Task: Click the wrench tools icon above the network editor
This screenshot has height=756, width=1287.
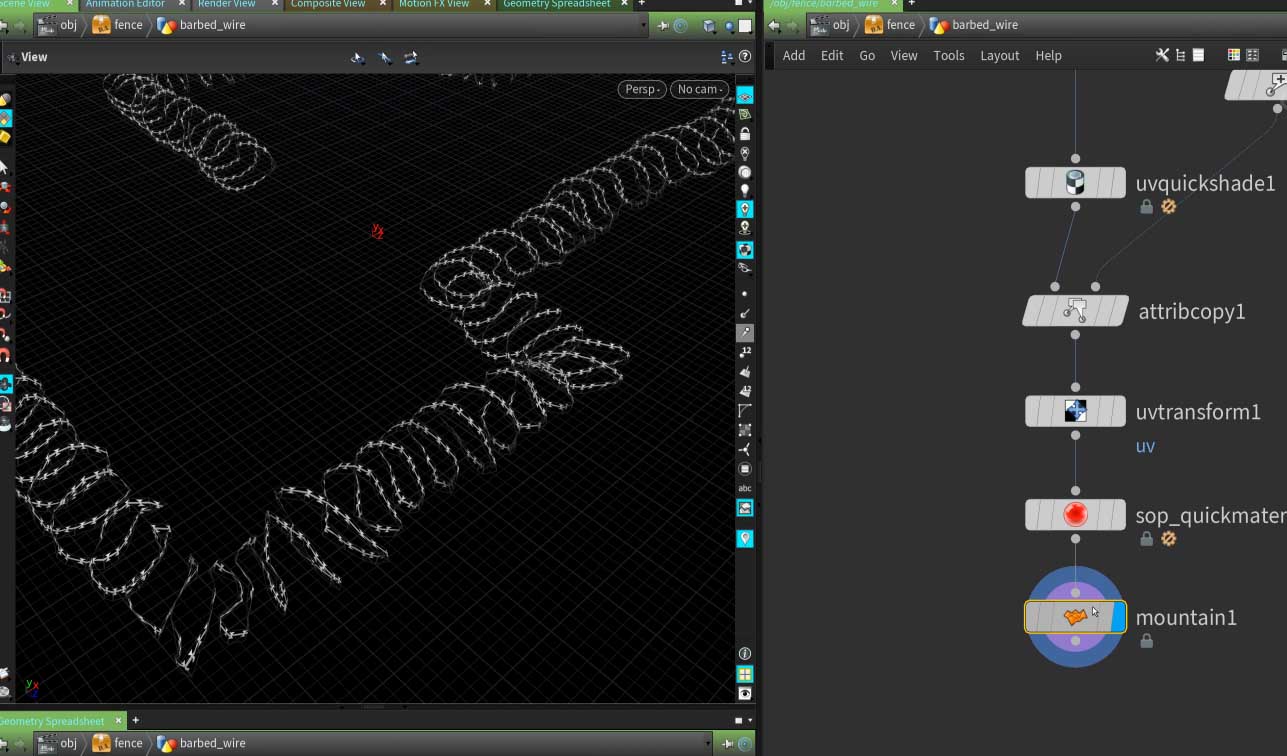Action: coord(1162,55)
